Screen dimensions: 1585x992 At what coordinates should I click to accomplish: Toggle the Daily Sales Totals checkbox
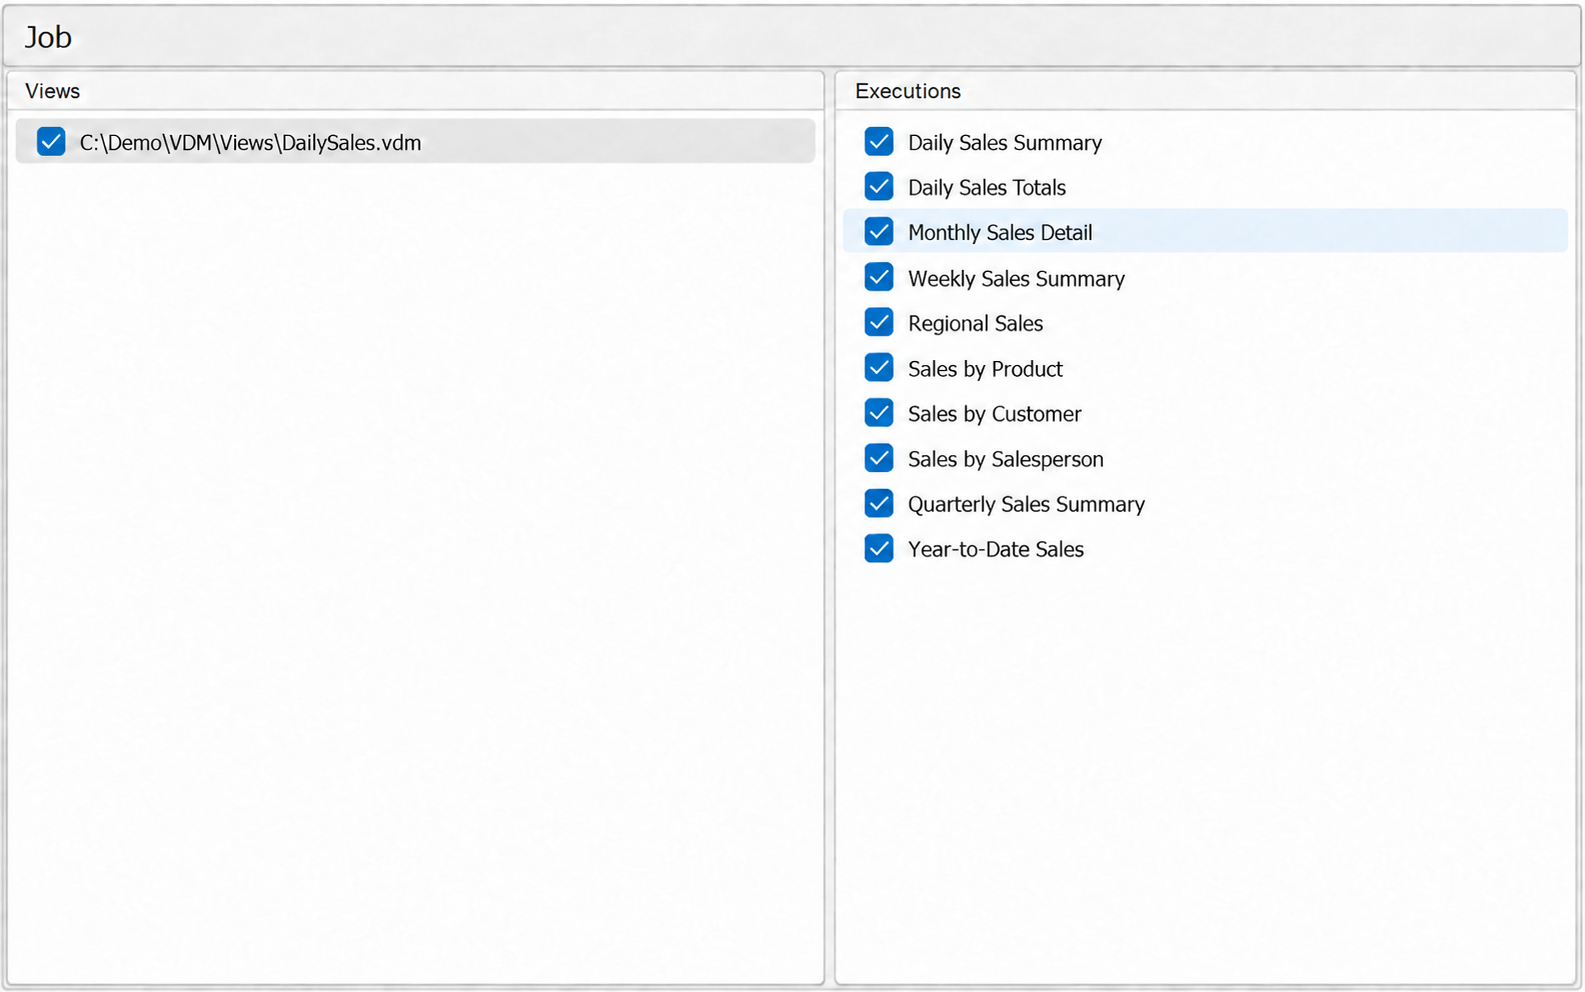pos(879,187)
